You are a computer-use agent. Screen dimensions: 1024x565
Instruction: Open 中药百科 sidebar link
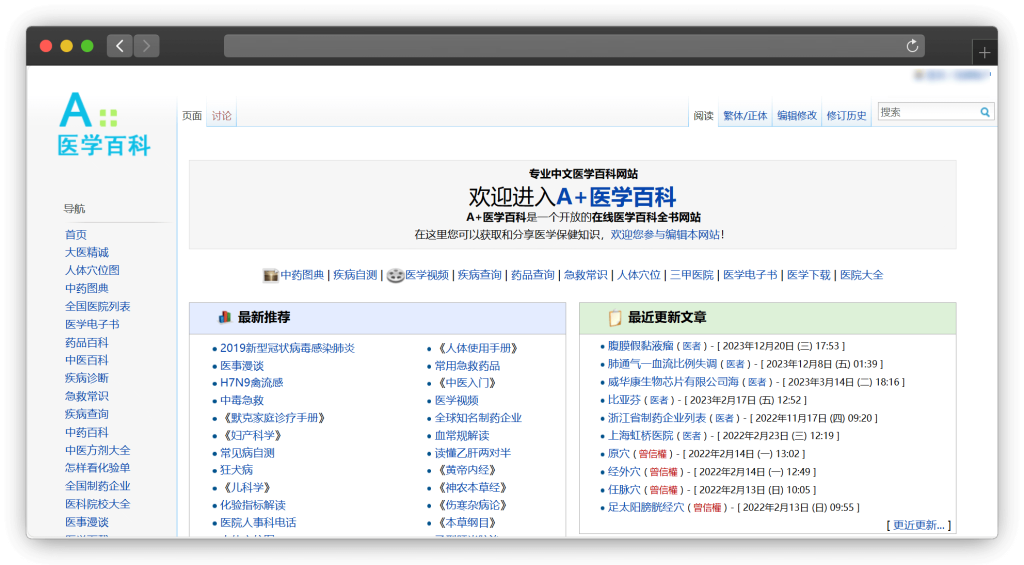(x=87, y=432)
